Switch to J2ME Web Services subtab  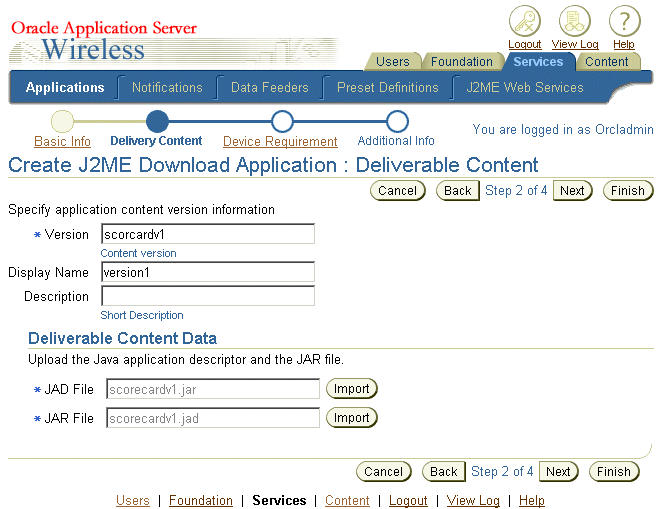coord(525,88)
